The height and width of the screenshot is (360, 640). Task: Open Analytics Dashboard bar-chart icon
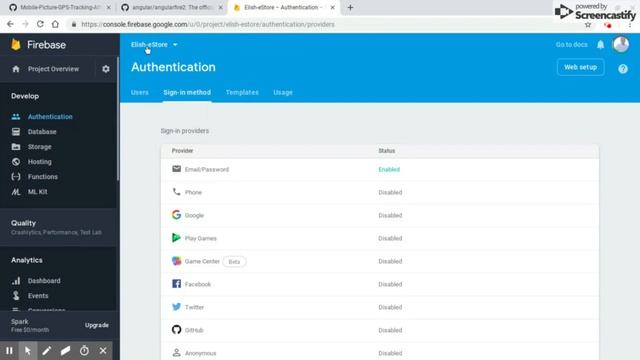click(16, 281)
